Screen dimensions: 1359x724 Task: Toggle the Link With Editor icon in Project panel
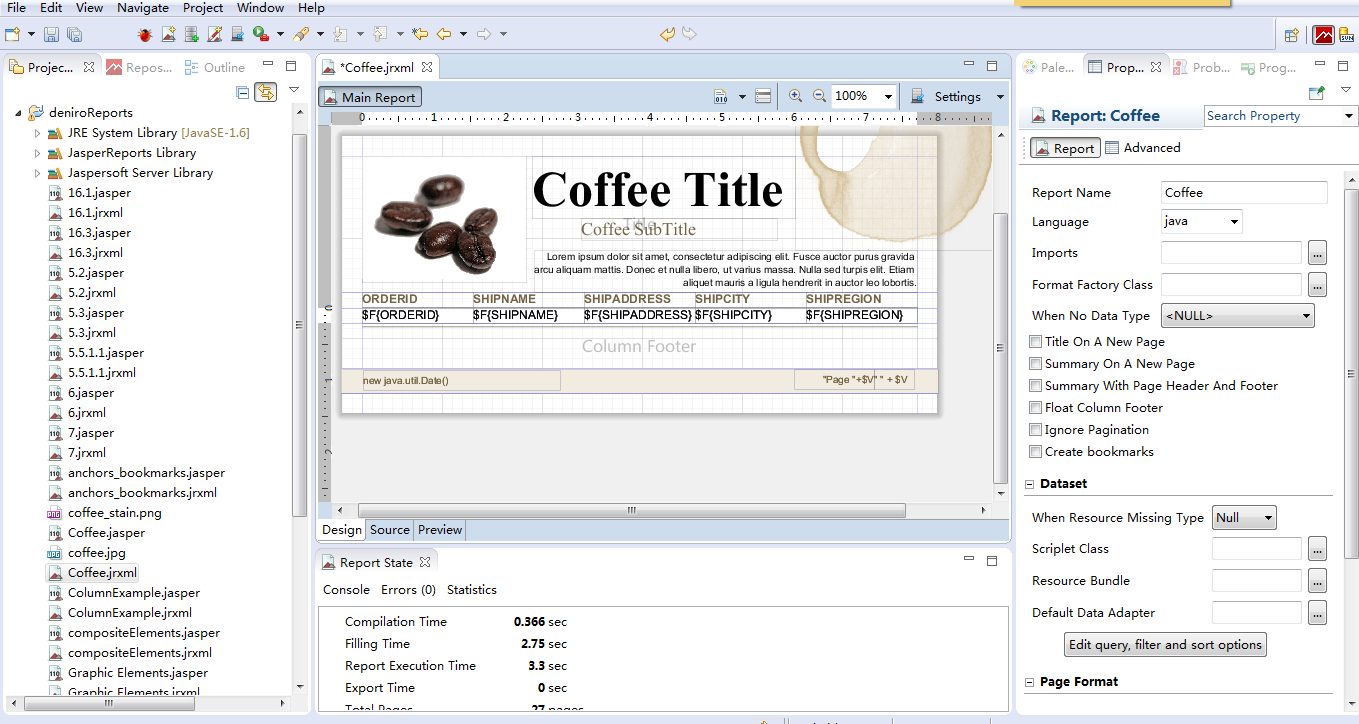tap(266, 91)
